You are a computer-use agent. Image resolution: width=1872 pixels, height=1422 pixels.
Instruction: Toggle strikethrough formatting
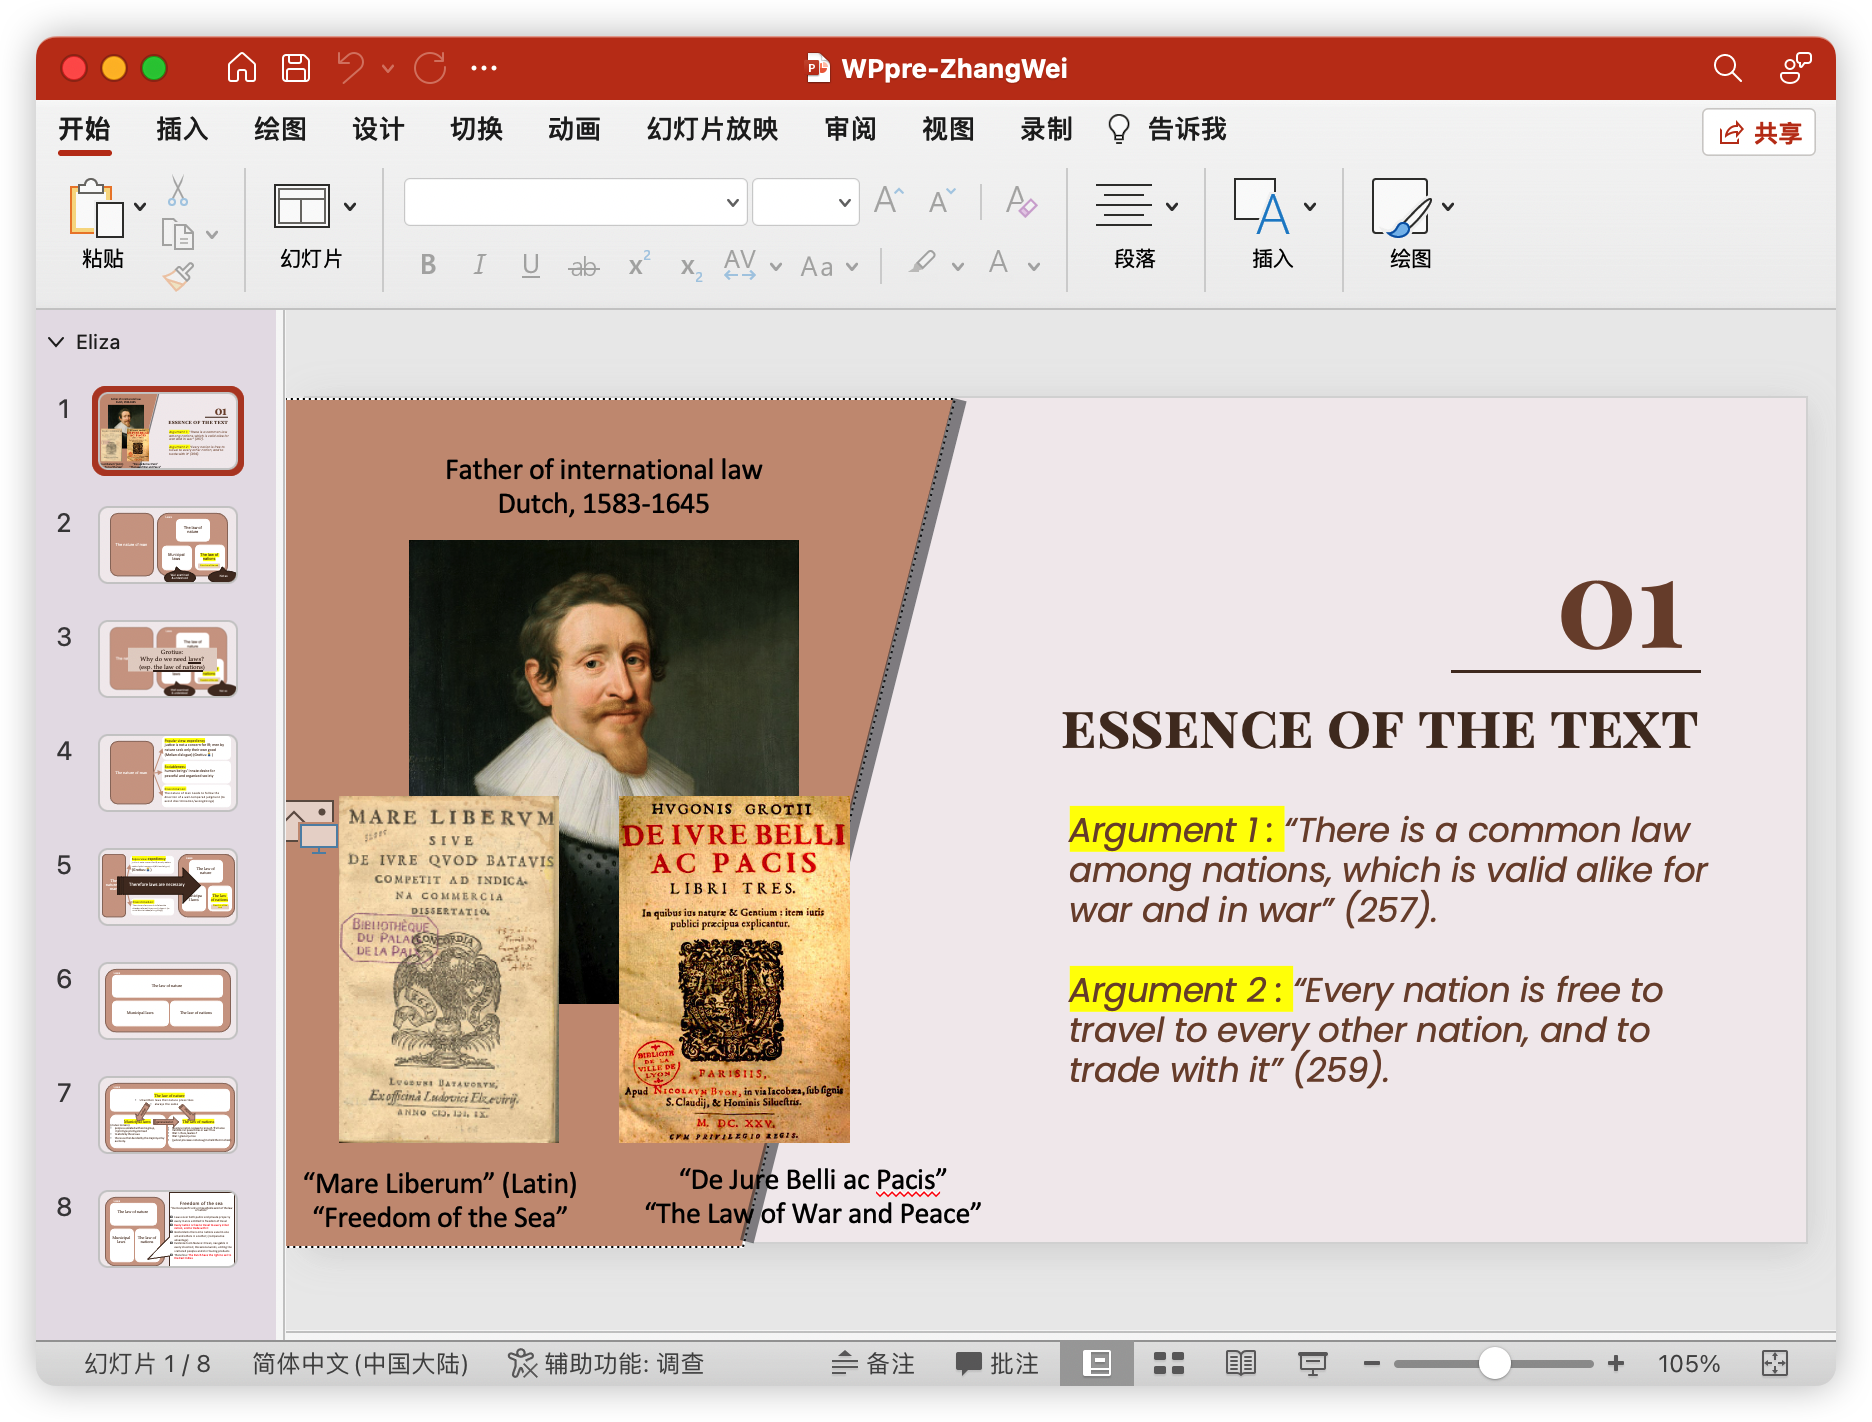pos(584,266)
